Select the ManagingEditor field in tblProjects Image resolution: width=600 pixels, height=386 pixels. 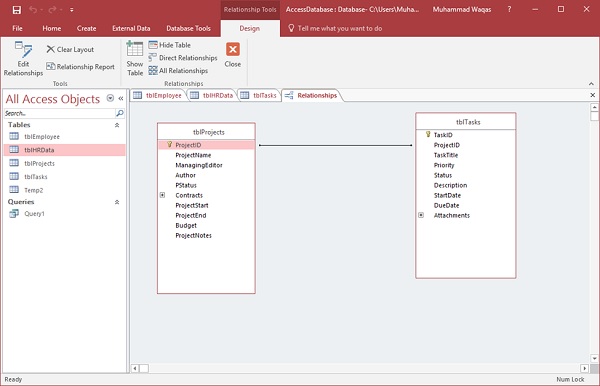[x=199, y=165]
